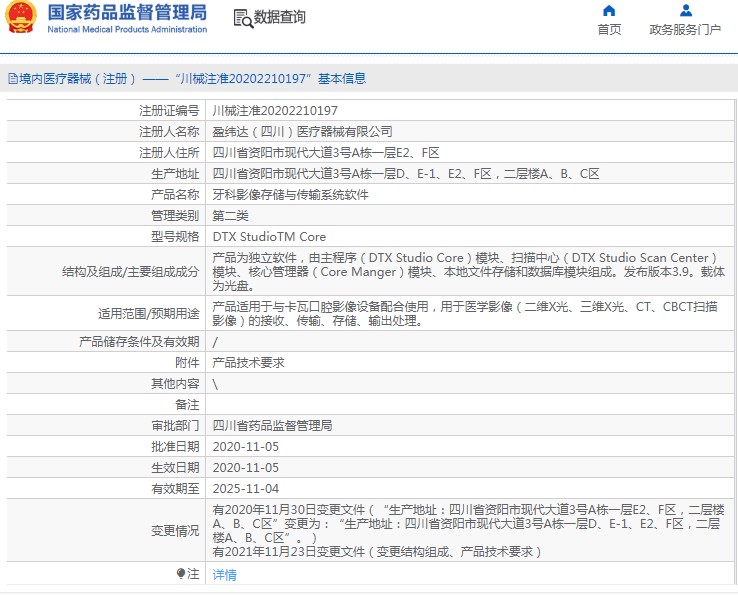Select 四川省药品监督管理局 approval department
Screen dimensions: 738x595
272,426
